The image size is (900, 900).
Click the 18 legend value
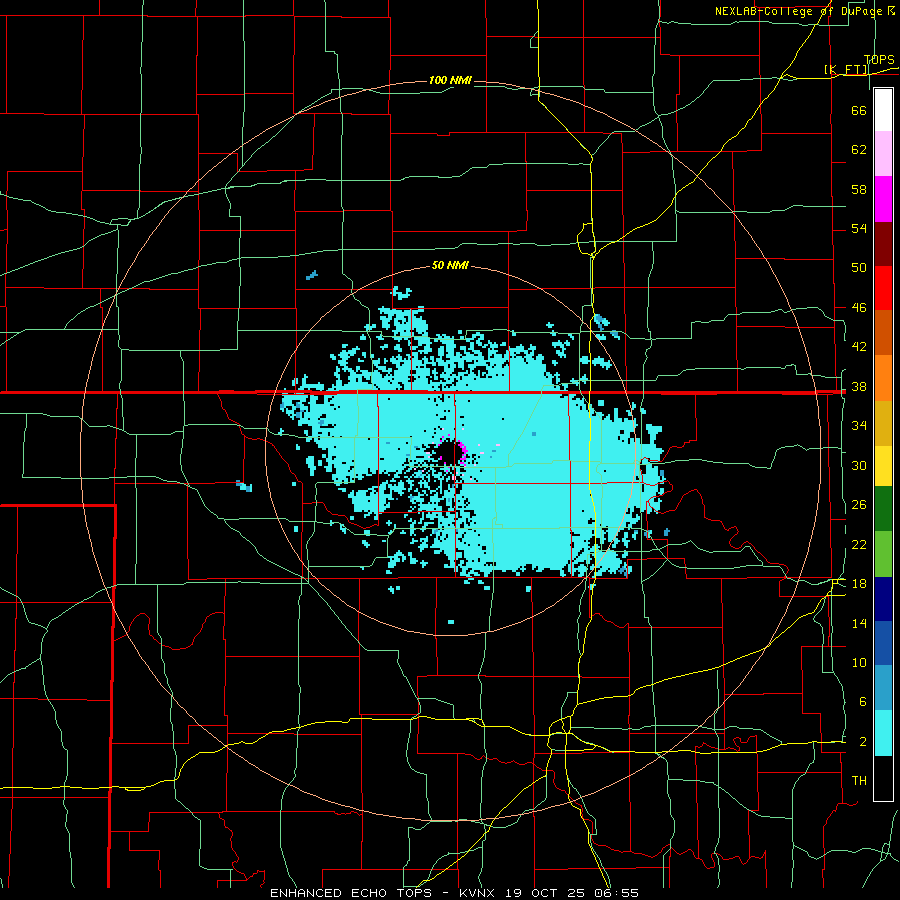tap(859, 584)
